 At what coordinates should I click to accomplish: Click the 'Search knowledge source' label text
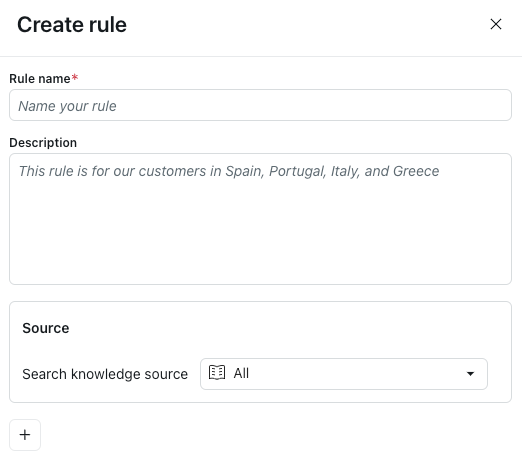tap(105, 374)
